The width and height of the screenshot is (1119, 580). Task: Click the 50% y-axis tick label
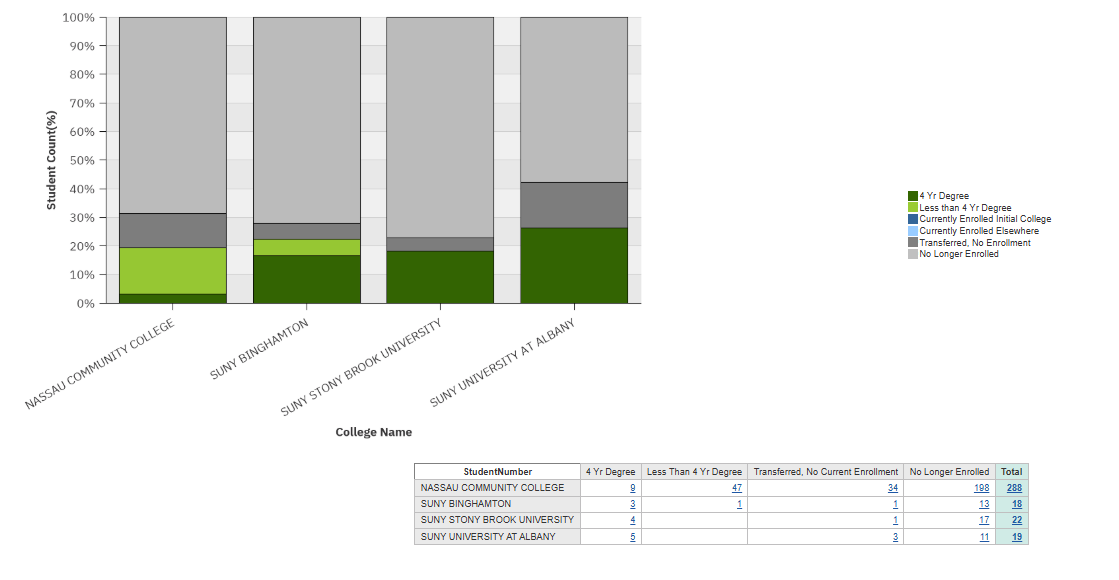tap(82, 161)
